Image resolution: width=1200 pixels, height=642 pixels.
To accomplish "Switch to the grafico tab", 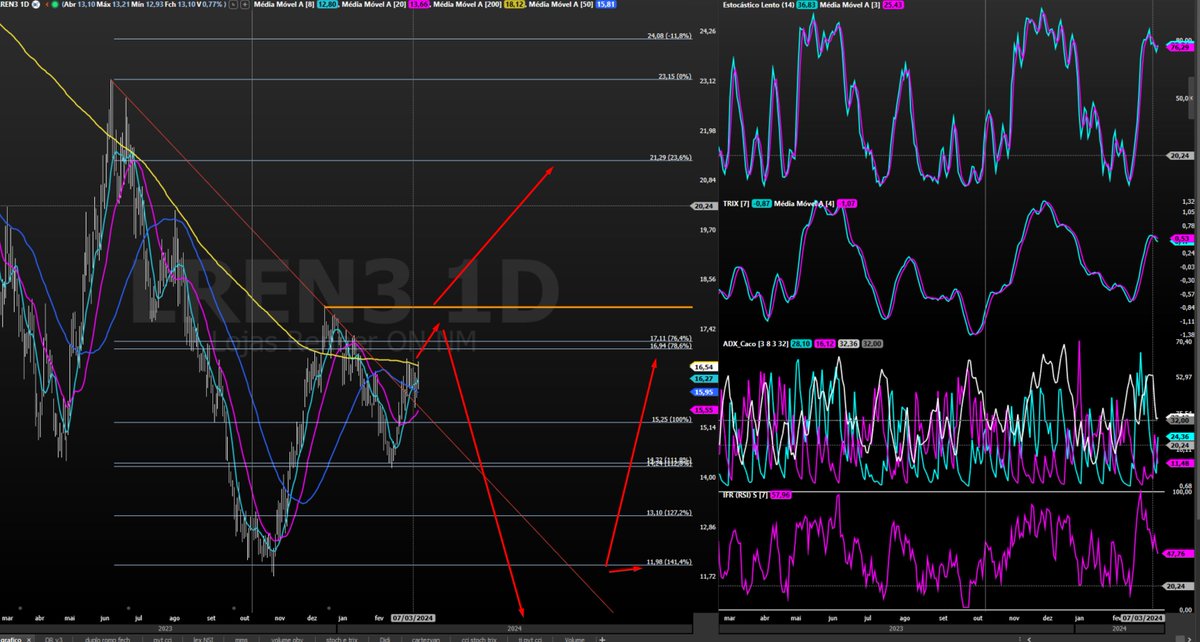I will coord(11,637).
